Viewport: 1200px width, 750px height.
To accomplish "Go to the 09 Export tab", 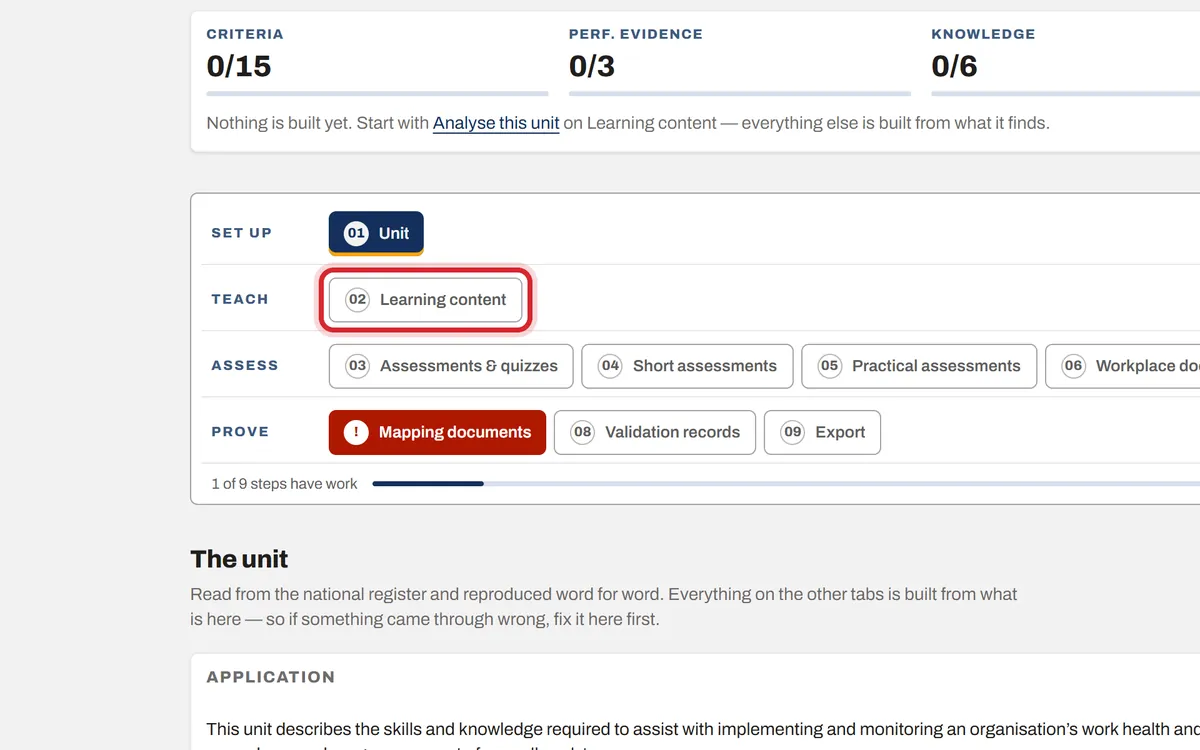I will [822, 432].
